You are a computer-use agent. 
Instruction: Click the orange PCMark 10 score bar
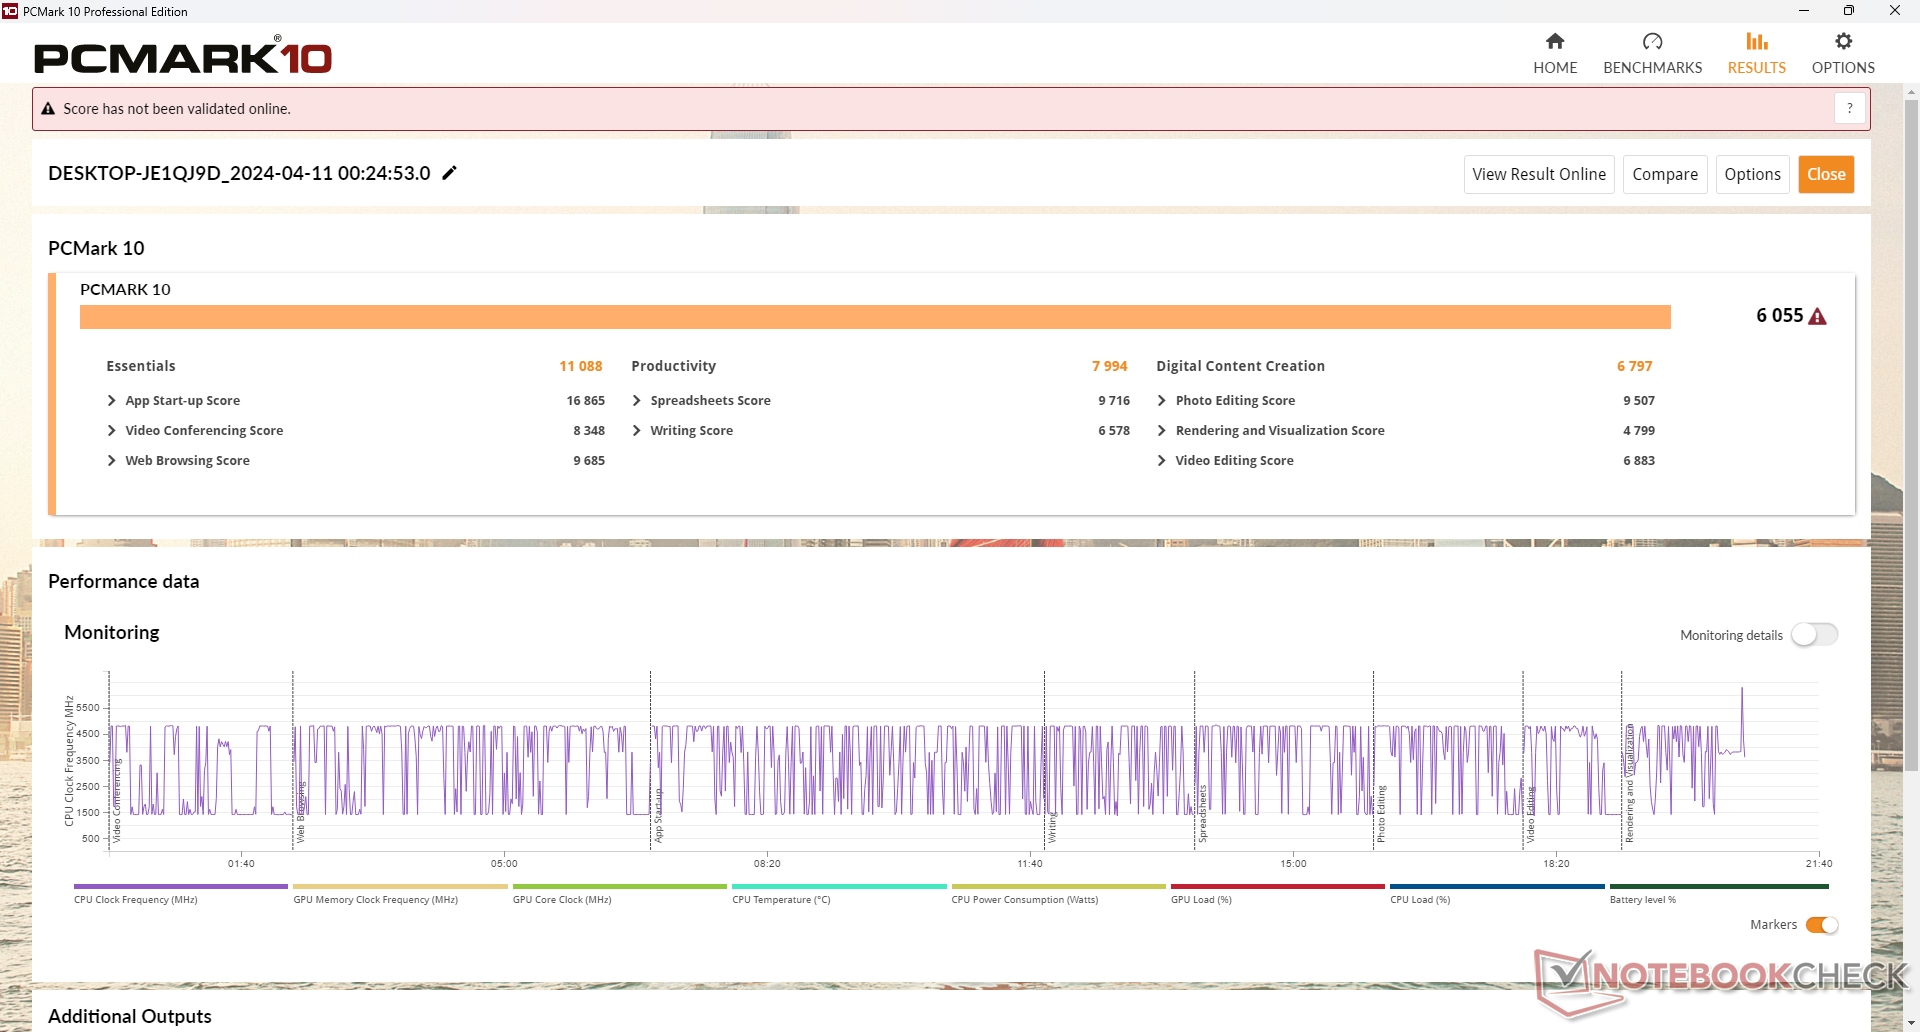coord(875,317)
